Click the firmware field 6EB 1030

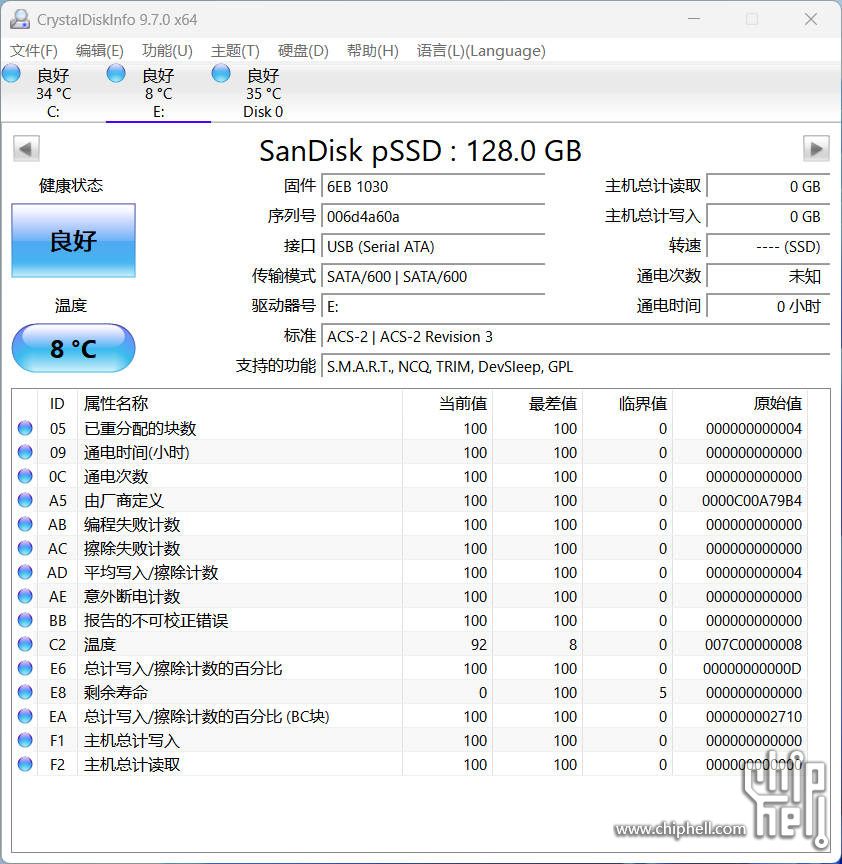point(433,186)
